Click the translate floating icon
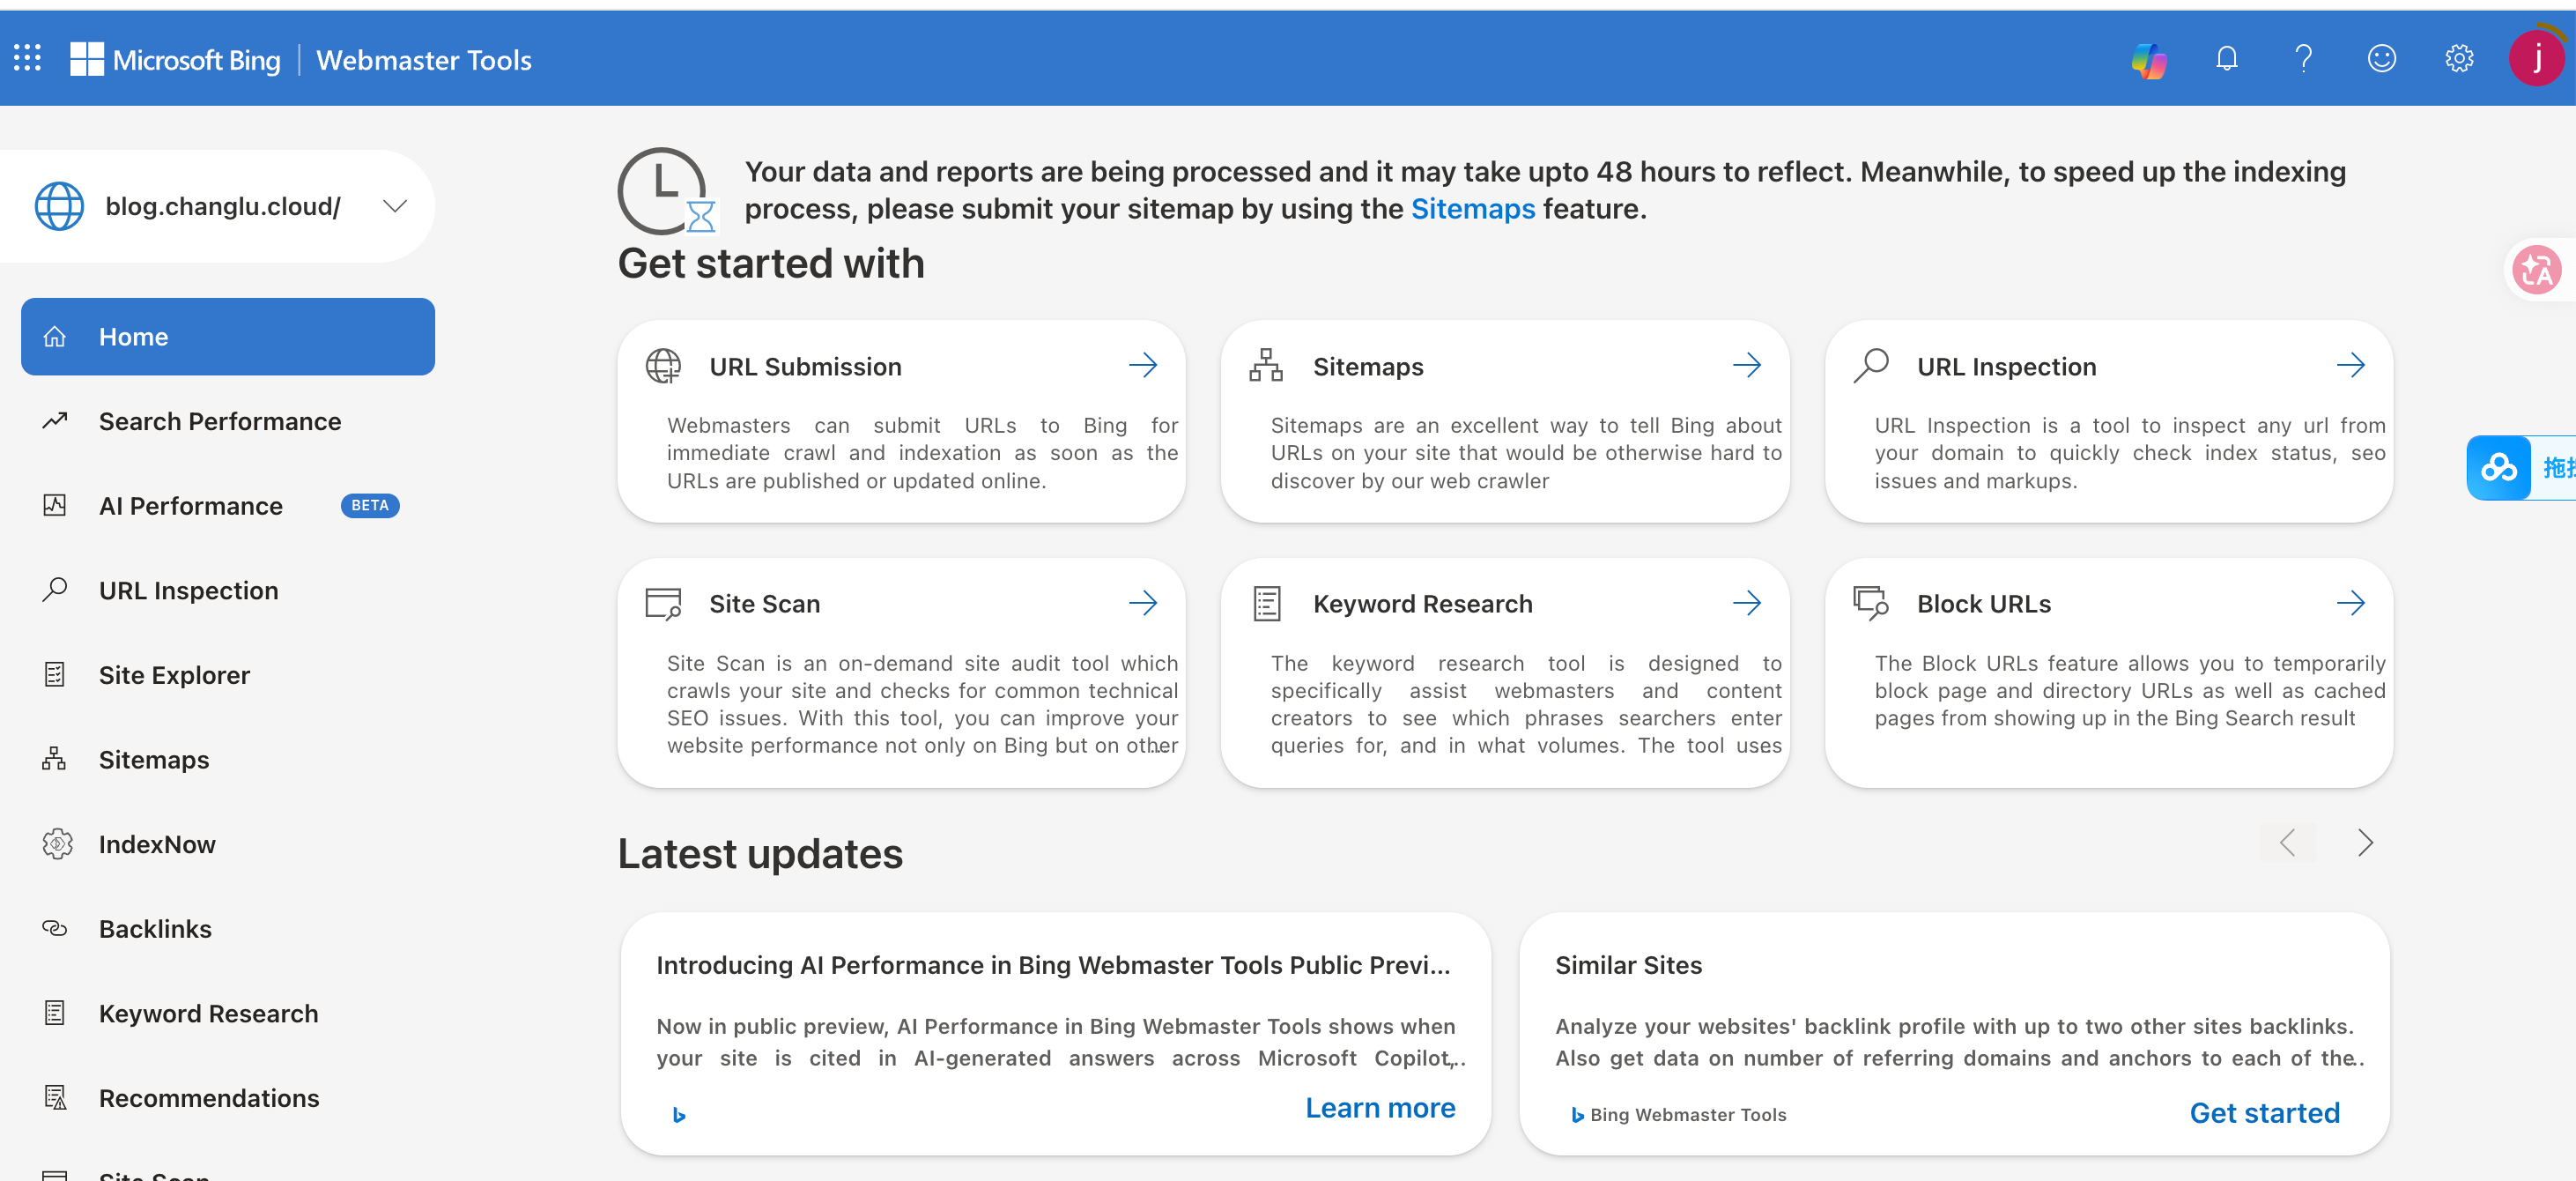 2536,269
